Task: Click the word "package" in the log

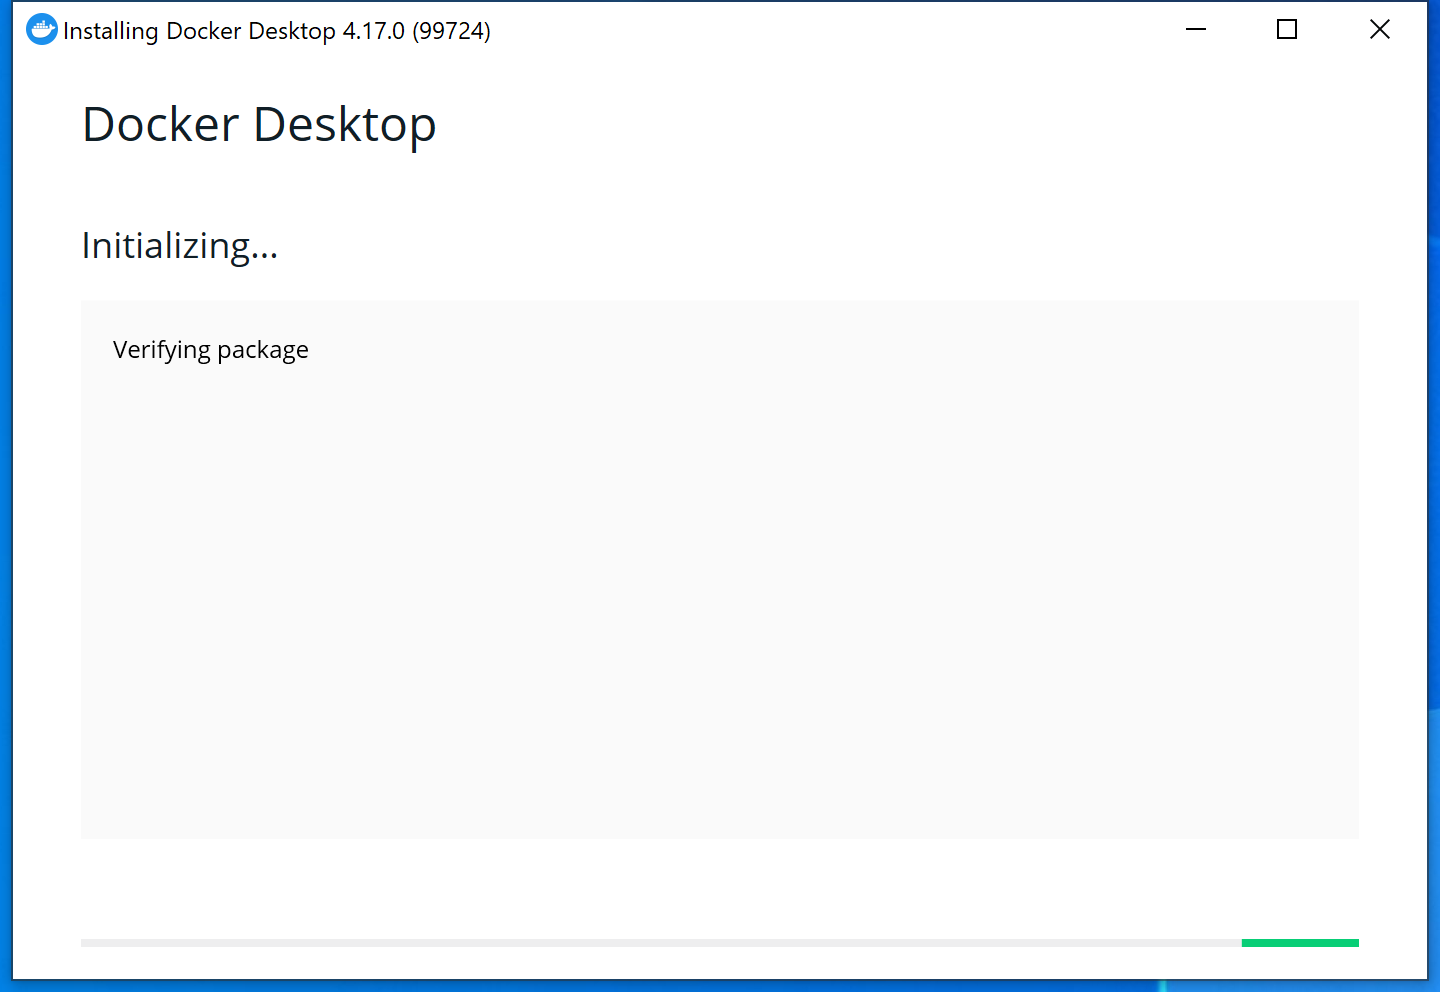Action: coord(263,351)
